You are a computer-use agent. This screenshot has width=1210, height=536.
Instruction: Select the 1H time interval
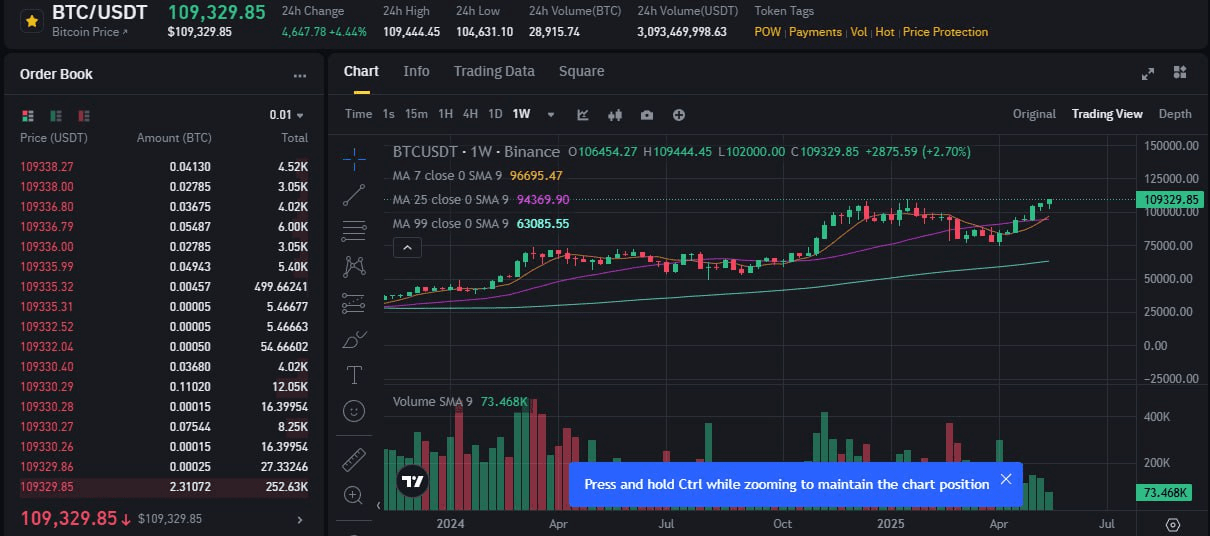click(446, 114)
